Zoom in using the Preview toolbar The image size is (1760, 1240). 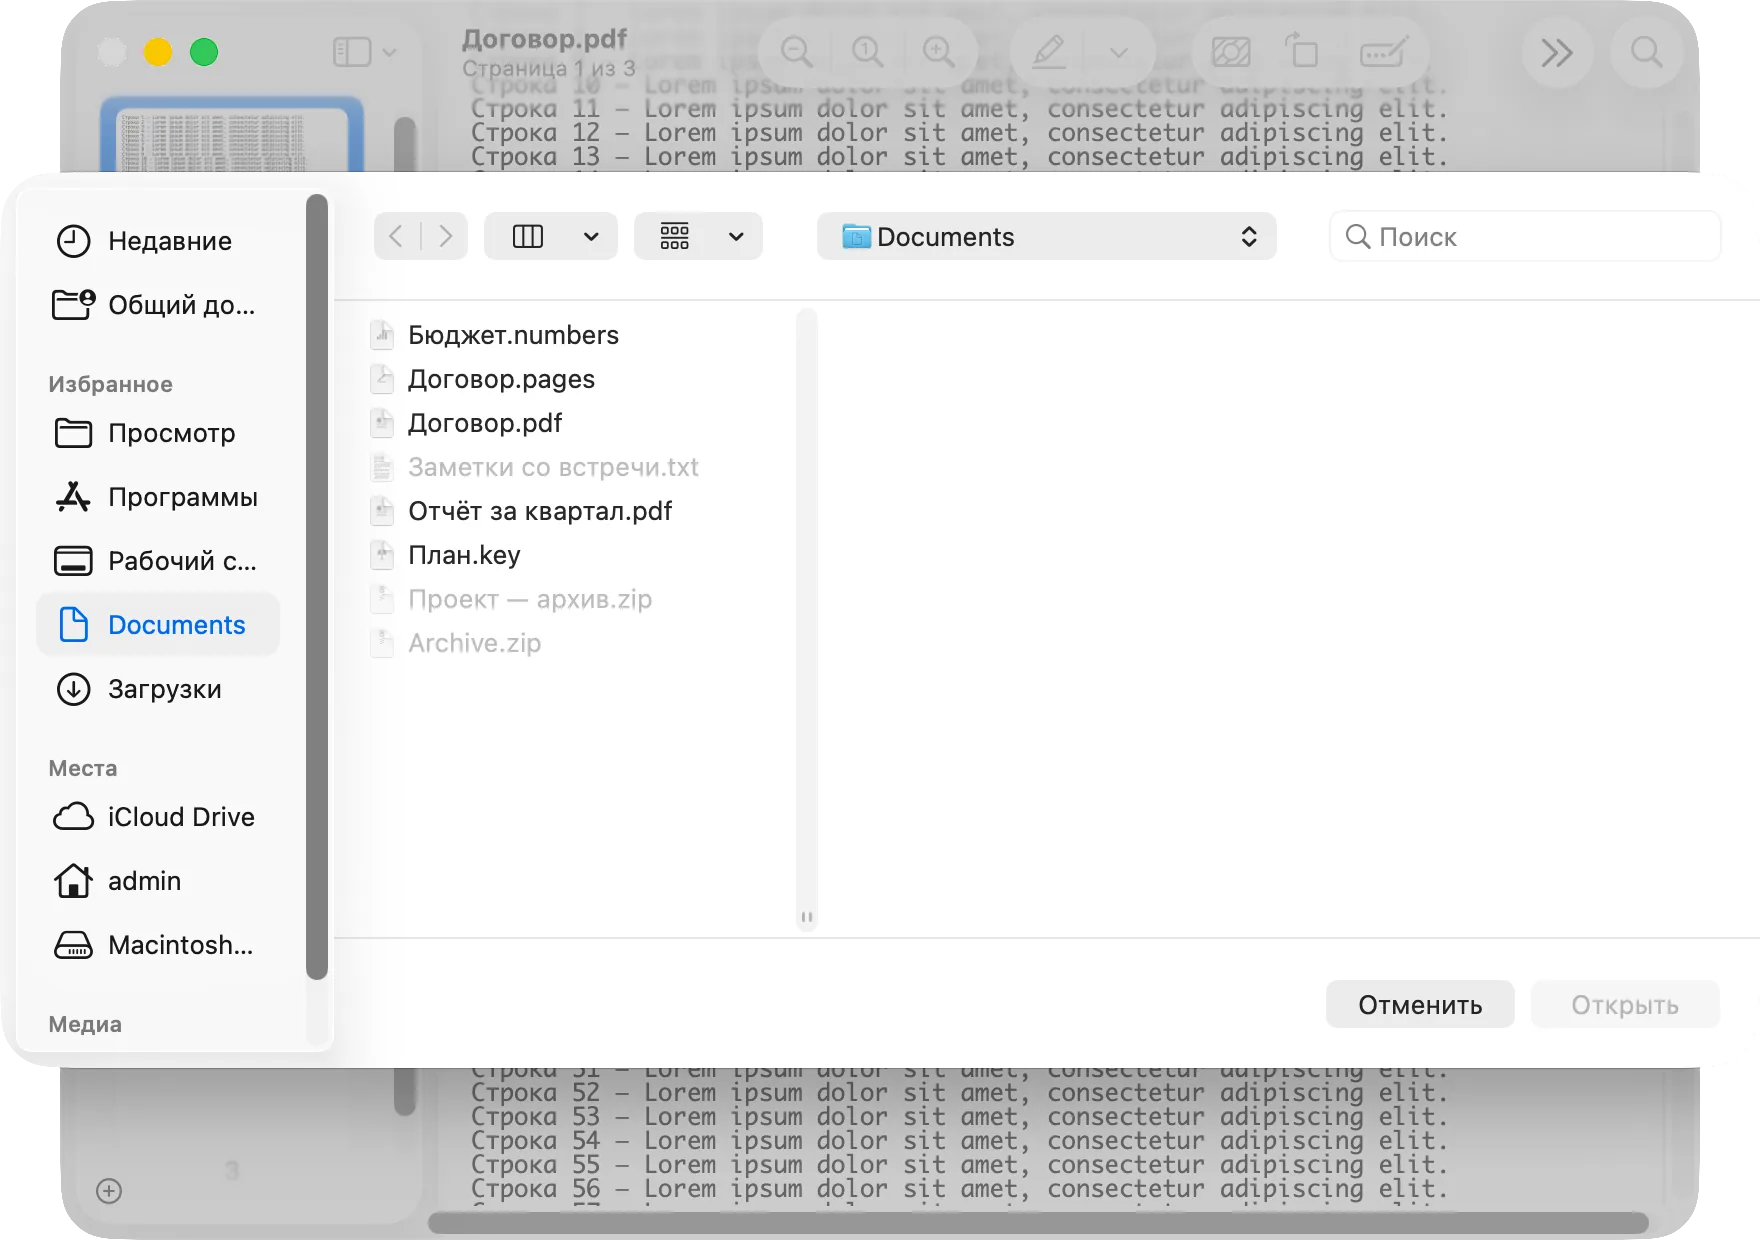coord(939,52)
